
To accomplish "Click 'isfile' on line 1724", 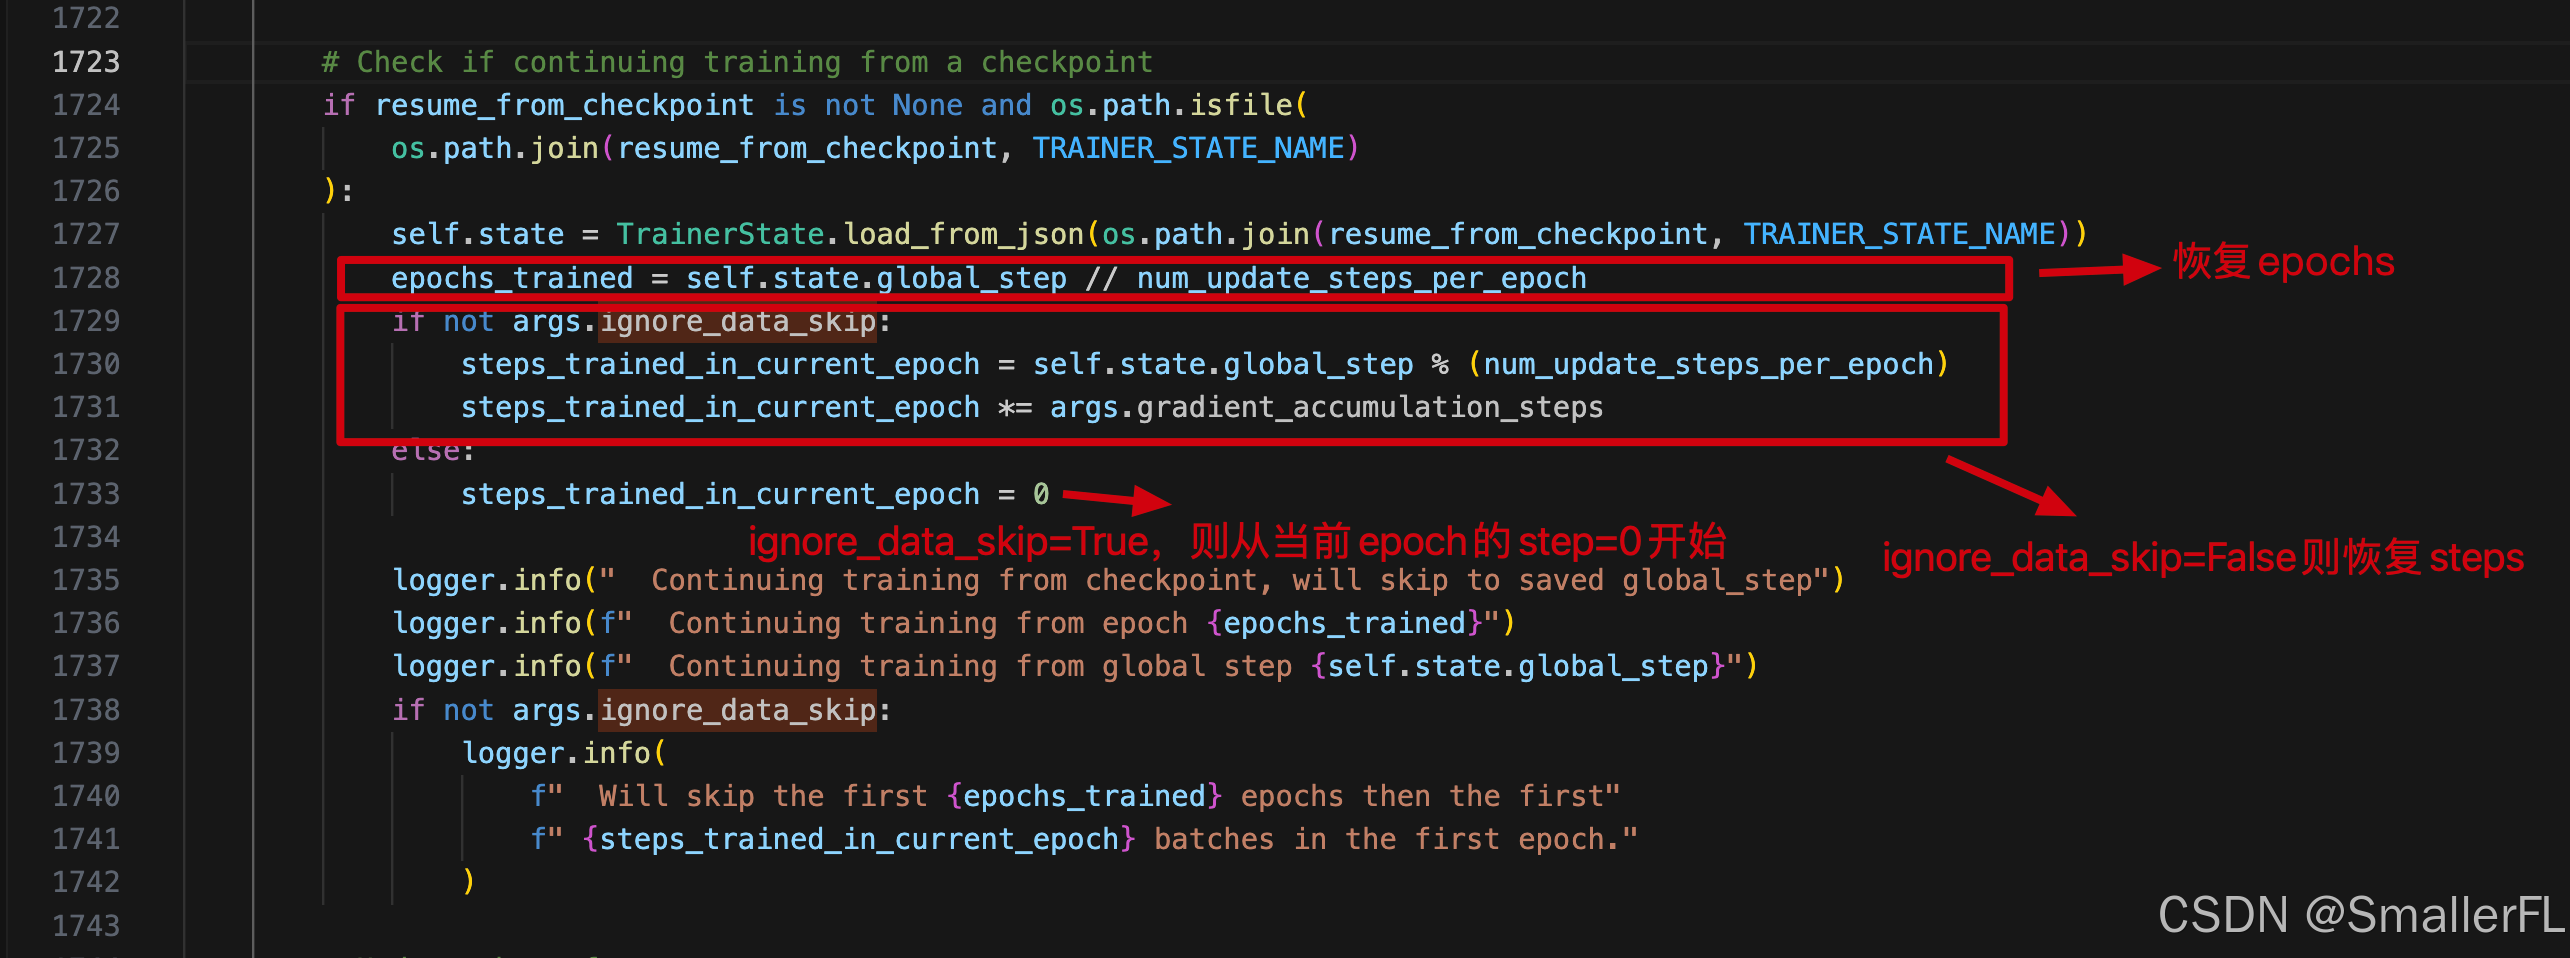I will [1241, 105].
